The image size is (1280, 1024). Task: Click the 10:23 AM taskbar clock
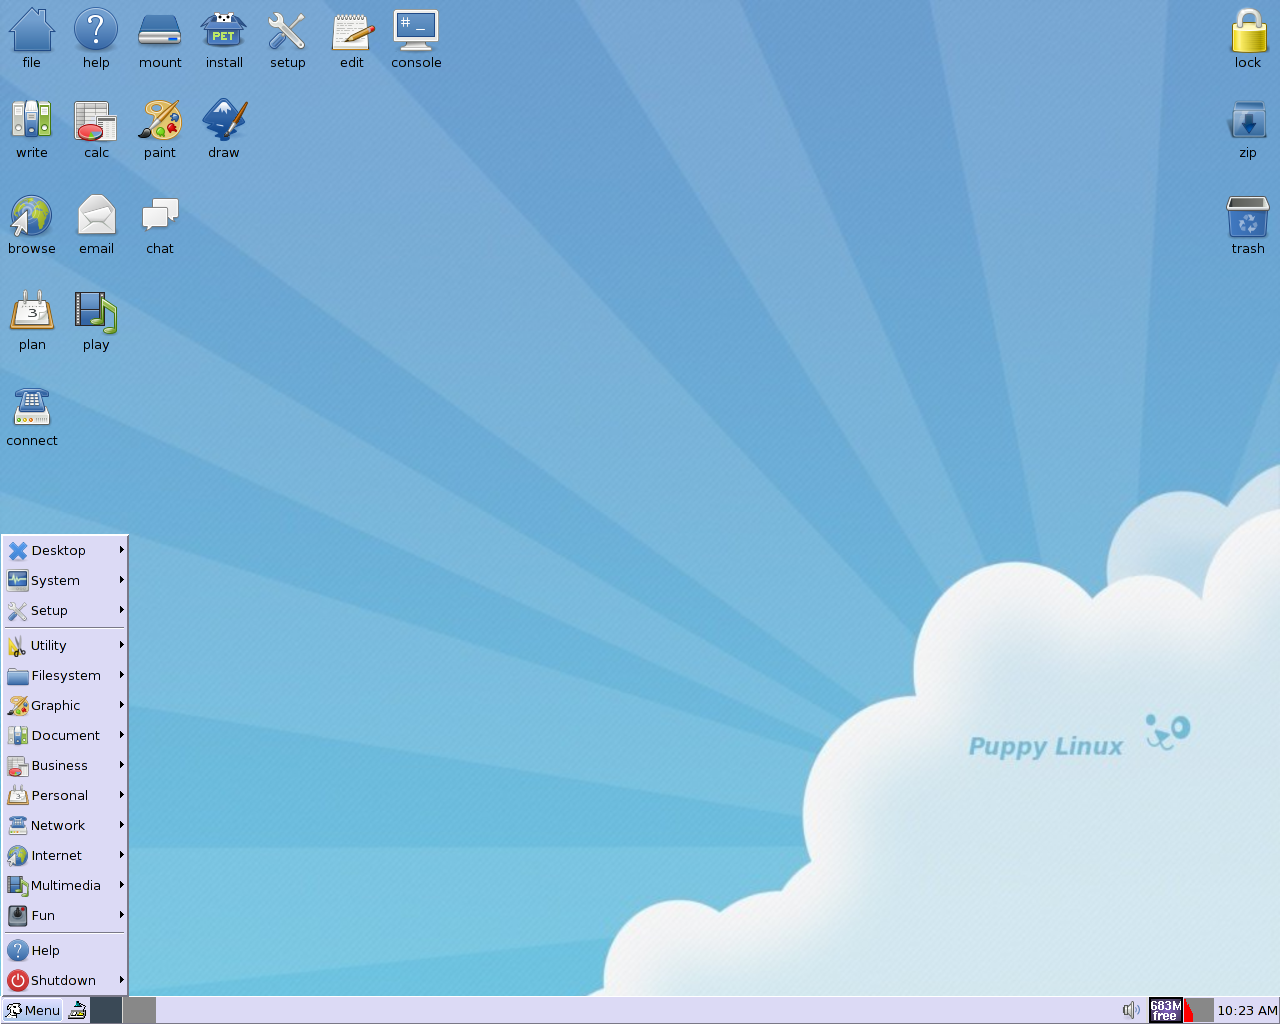[x=1247, y=1010]
